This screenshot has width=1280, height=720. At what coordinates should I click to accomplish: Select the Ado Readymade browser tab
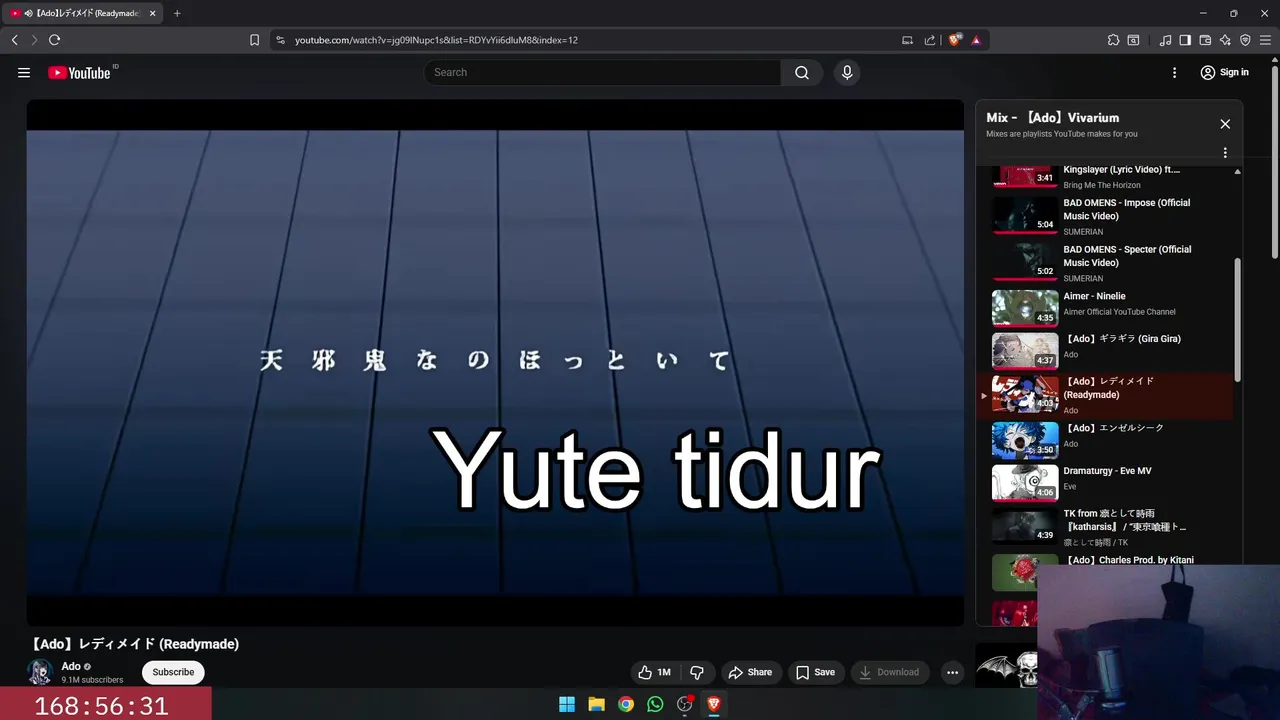(x=84, y=13)
